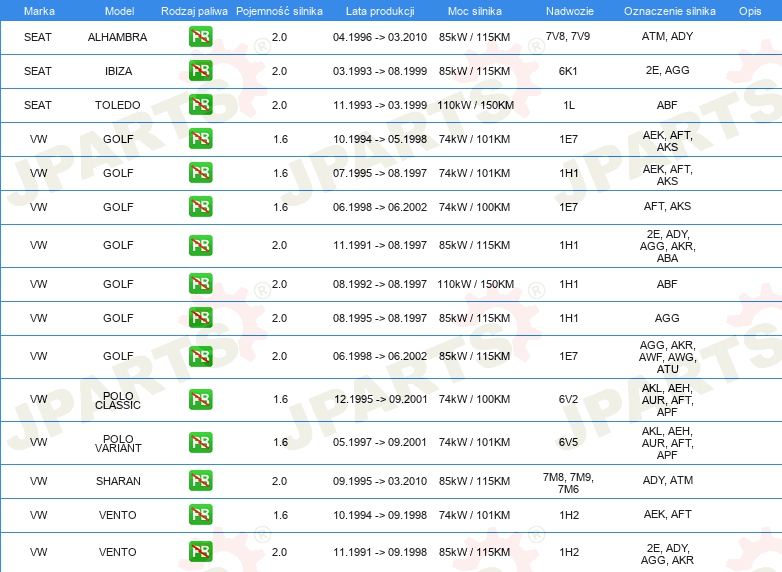Click the 7M8, 7M9, 7M6 body cell
The image size is (782, 572).
click(568, 483)
